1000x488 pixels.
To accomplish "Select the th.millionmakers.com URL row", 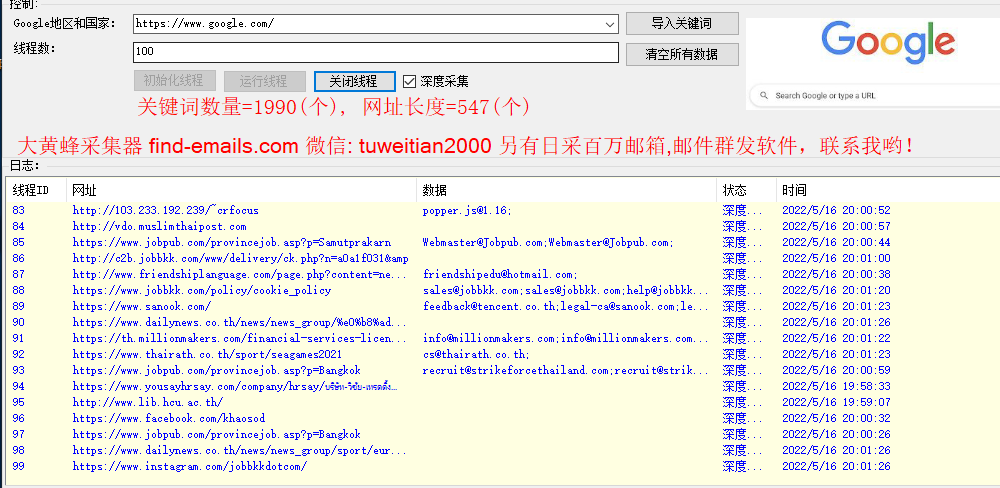I will 239,338.
